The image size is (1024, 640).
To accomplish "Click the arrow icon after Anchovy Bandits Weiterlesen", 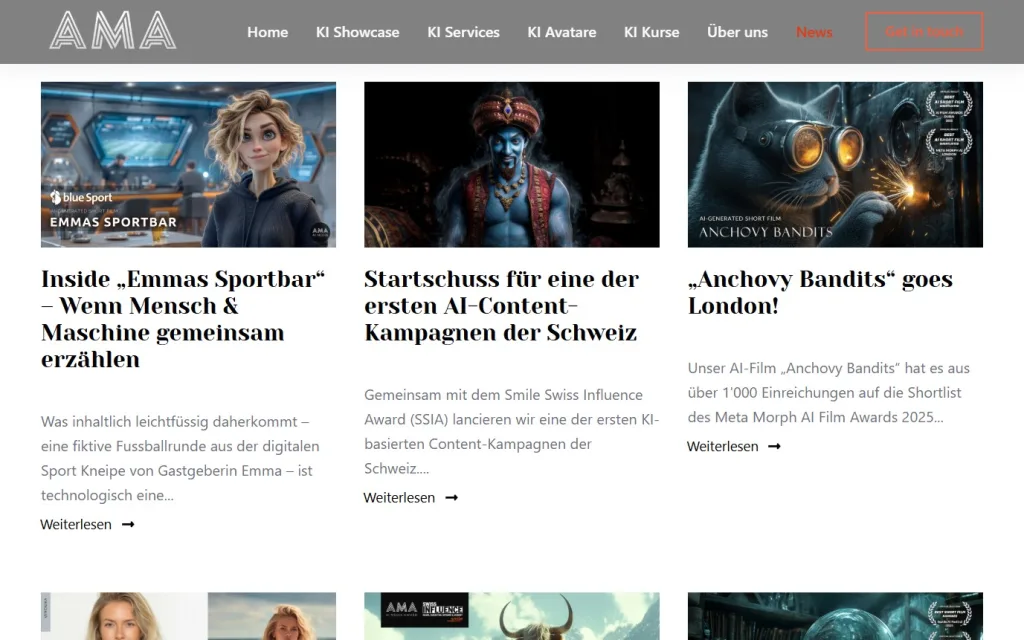I will tap(774, 446).
